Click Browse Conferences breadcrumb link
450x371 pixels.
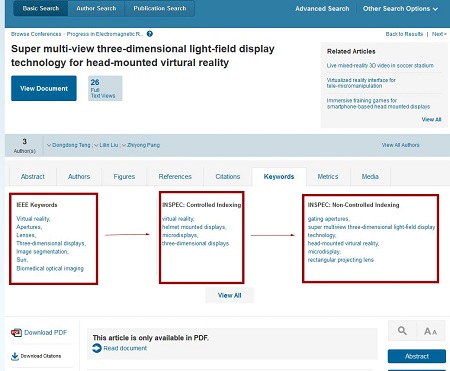click(36, 34)
